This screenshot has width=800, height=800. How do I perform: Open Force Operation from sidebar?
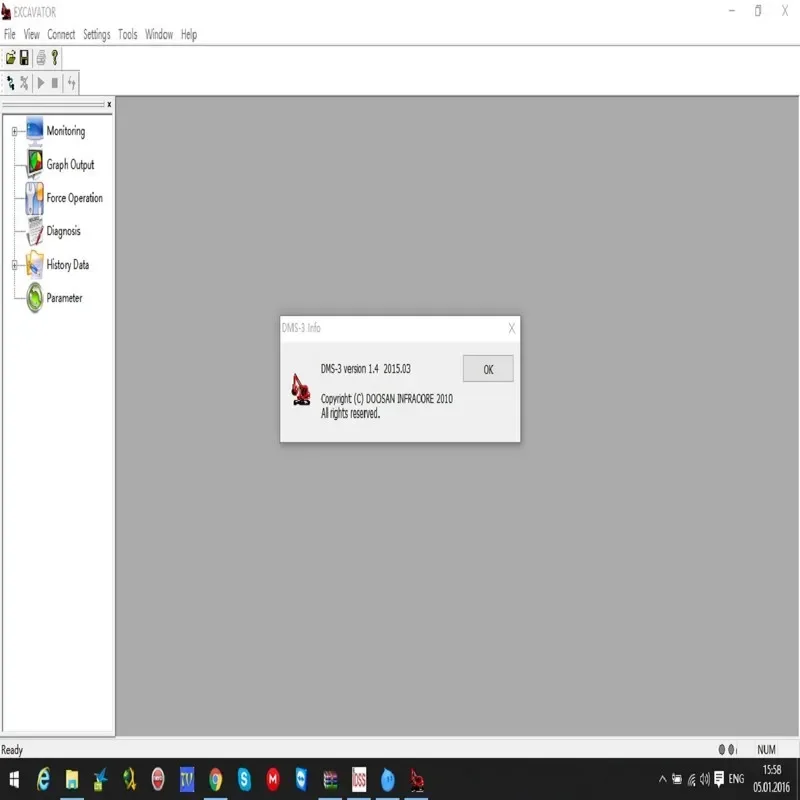point(74,198)
